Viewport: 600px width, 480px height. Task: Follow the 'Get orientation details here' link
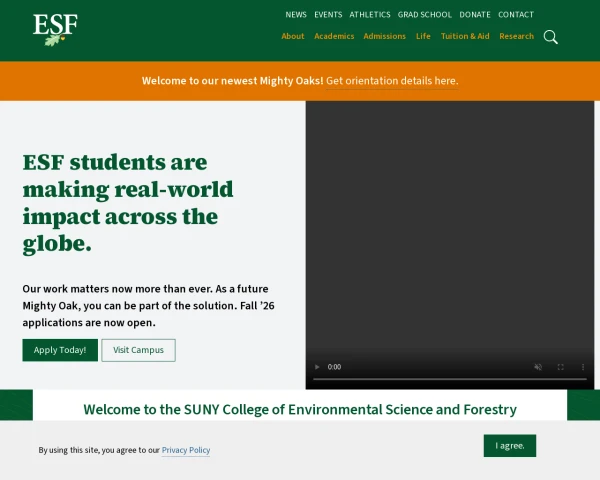392,81
